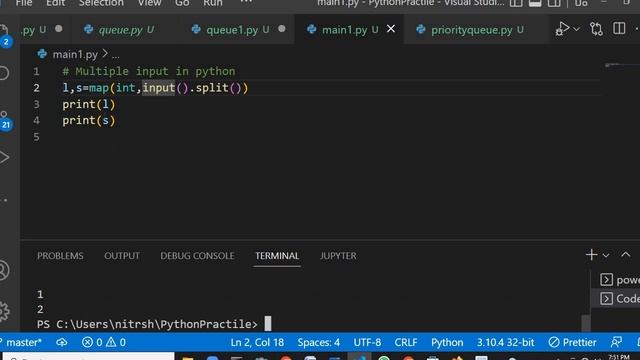Select the Code terminal in the list
Screen dimensions: 640x360
[620, 298]
